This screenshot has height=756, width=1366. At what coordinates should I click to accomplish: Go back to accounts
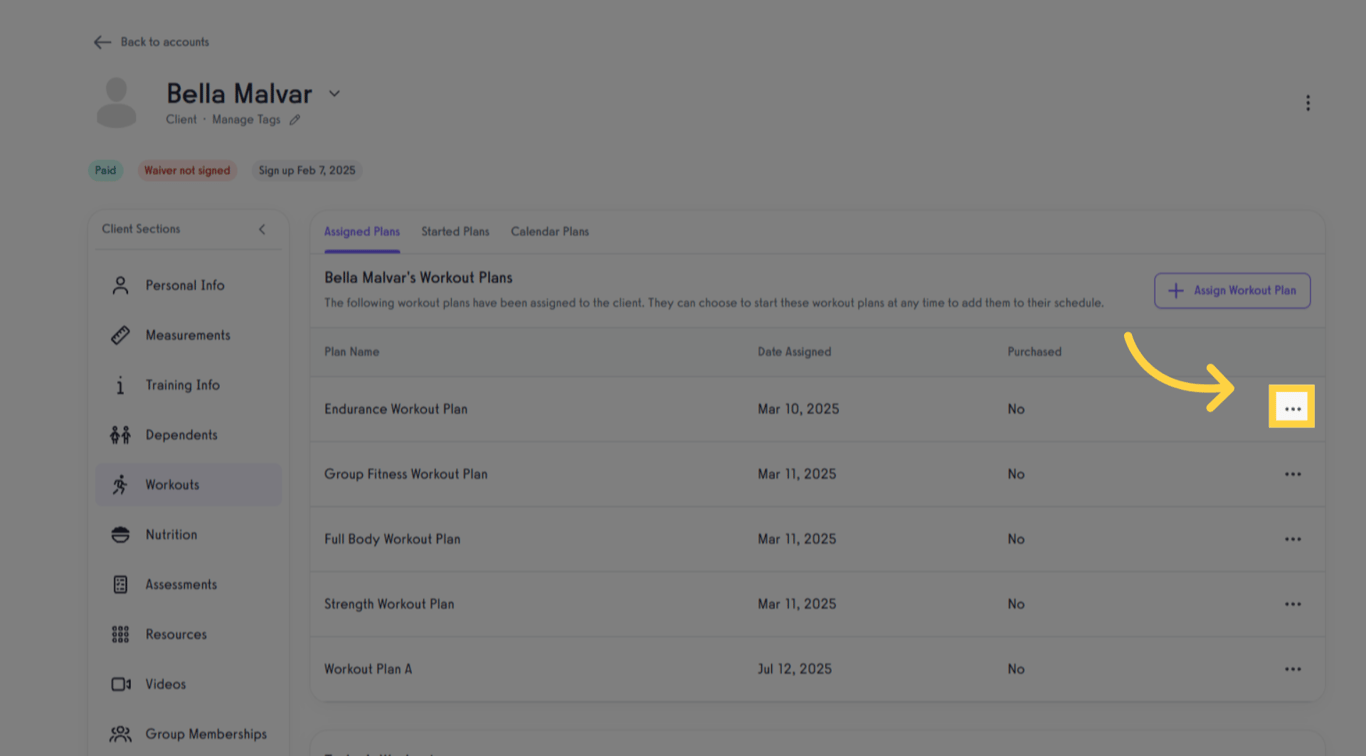point(151,42)
